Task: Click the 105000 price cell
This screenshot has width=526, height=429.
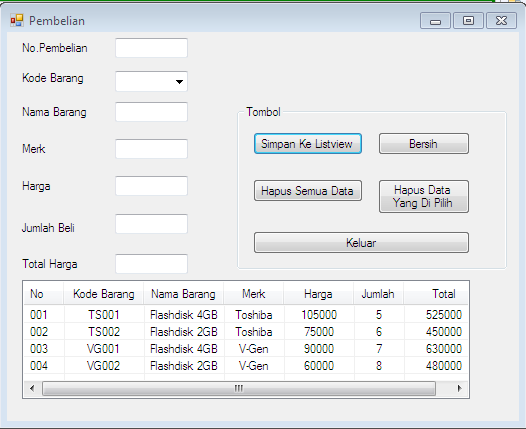Action: pos(319,315)
